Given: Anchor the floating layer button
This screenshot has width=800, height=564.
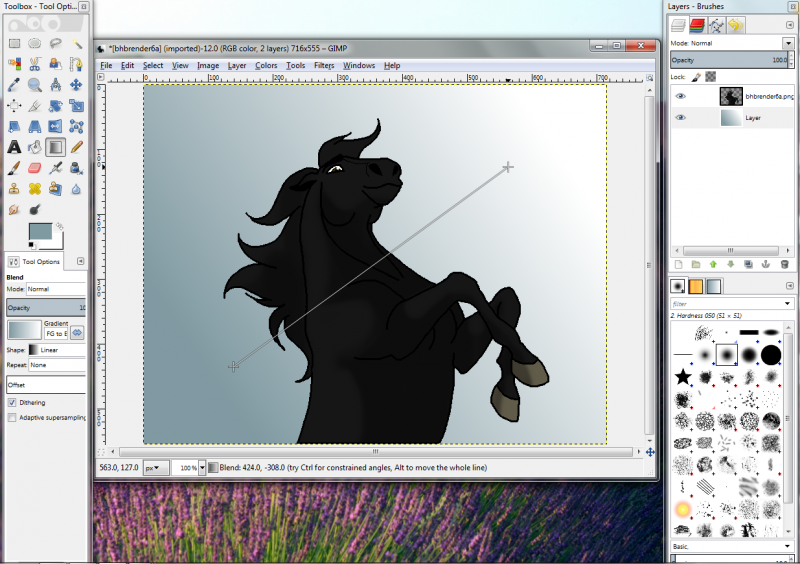Looking at the screenshot, I should (x=765, y=264).
